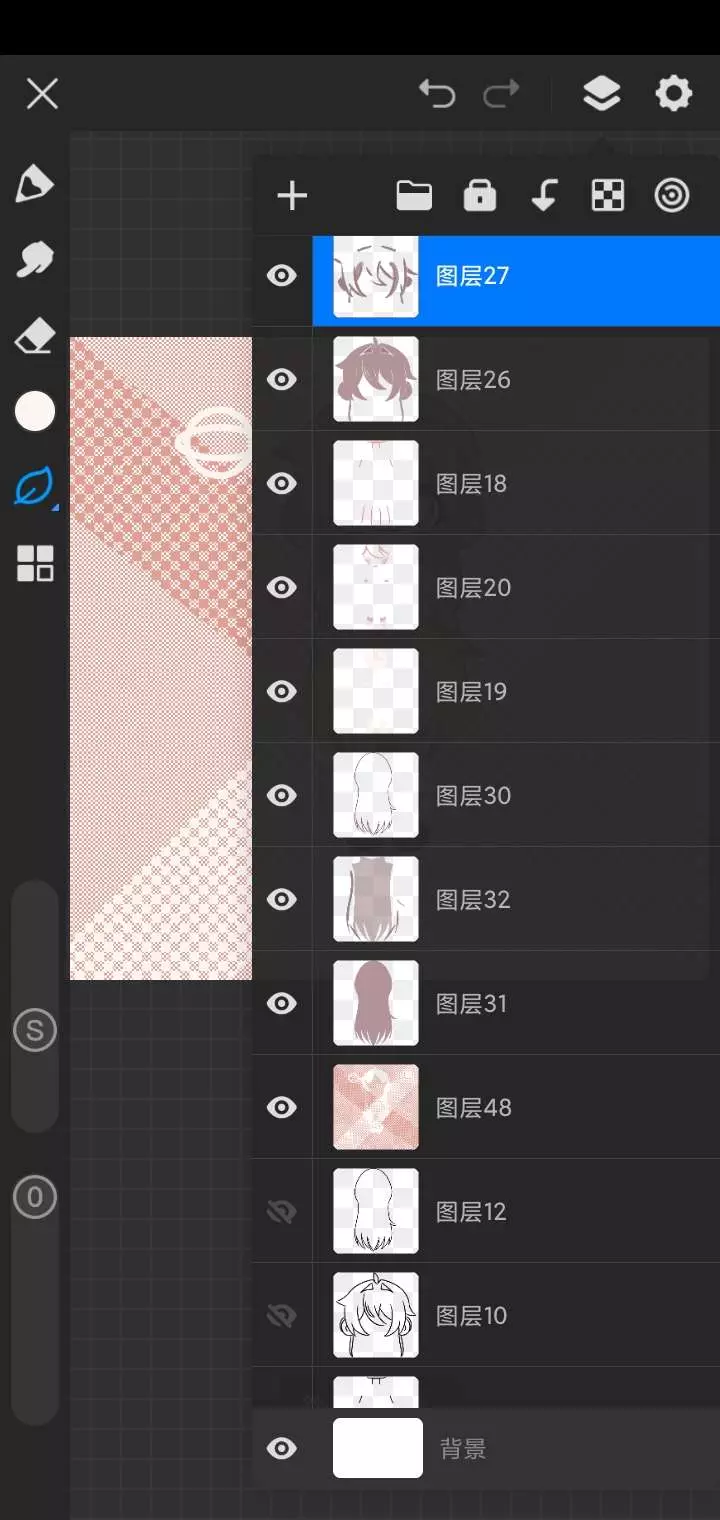
Task: Merge layer down with arrow icon
Action: tap(544, 196)
